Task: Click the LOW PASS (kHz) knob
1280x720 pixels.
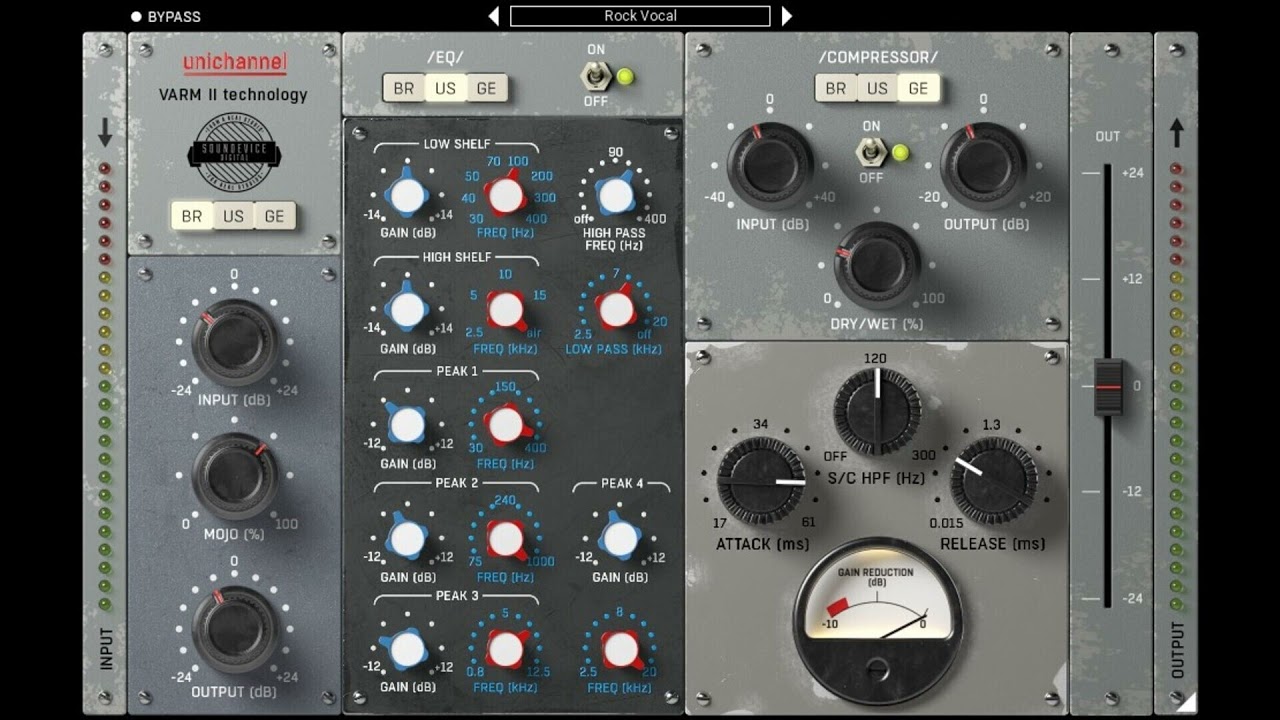Action: click(x=616, y=310)
